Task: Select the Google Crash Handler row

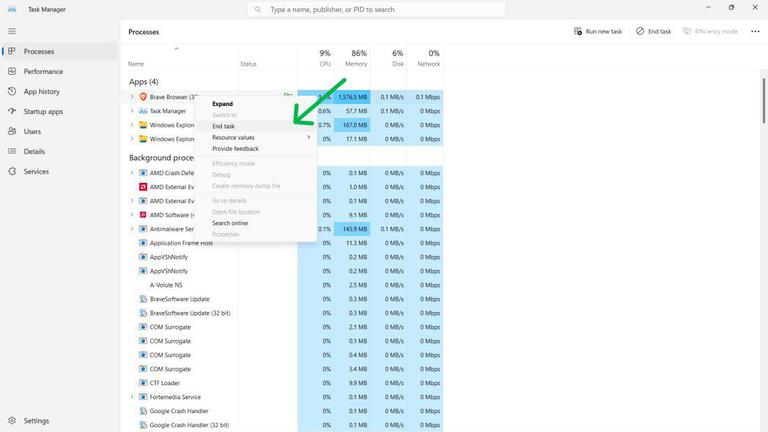Action: tap(282, 411)
